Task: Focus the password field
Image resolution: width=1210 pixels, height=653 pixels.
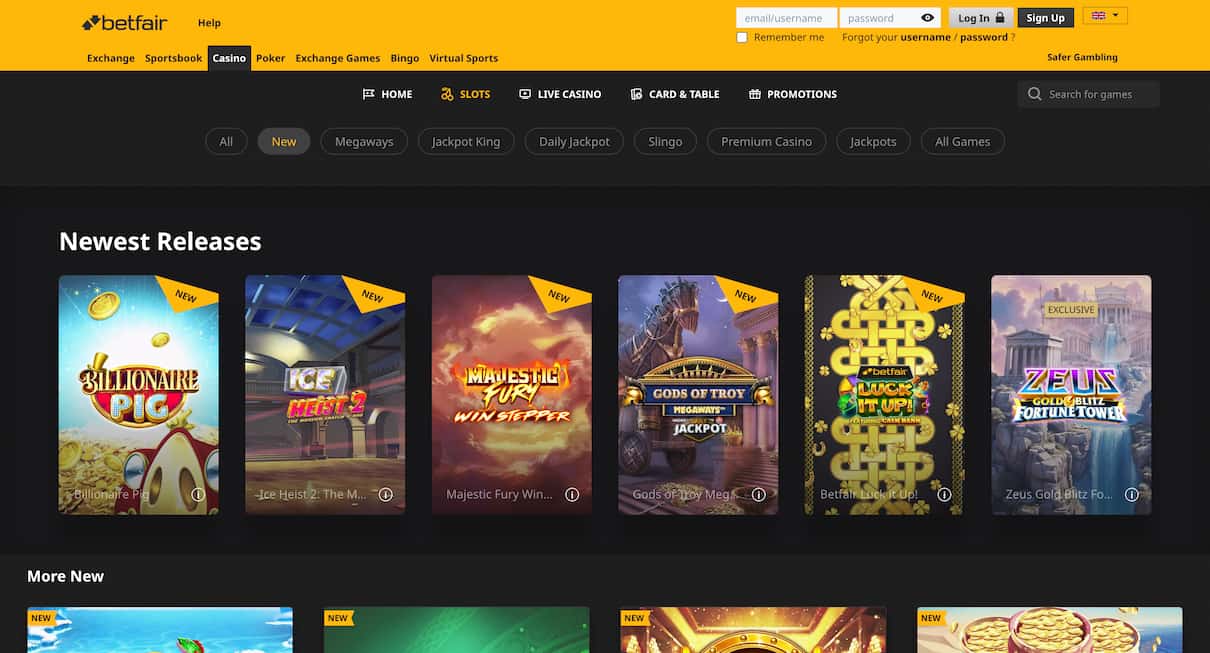Action: click(x=890, y=18)
